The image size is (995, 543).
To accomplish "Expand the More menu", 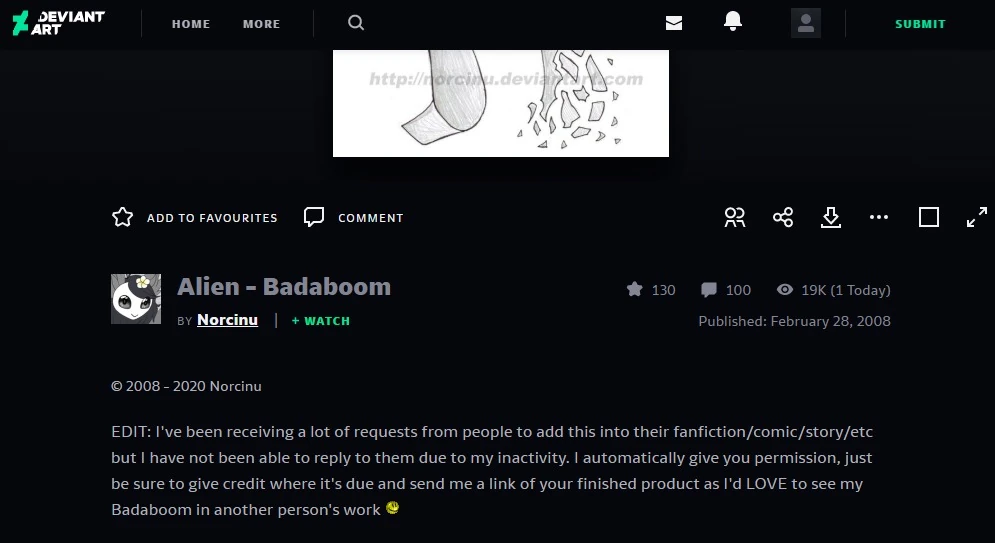I will pyautogui.click(x=261, y=24).
